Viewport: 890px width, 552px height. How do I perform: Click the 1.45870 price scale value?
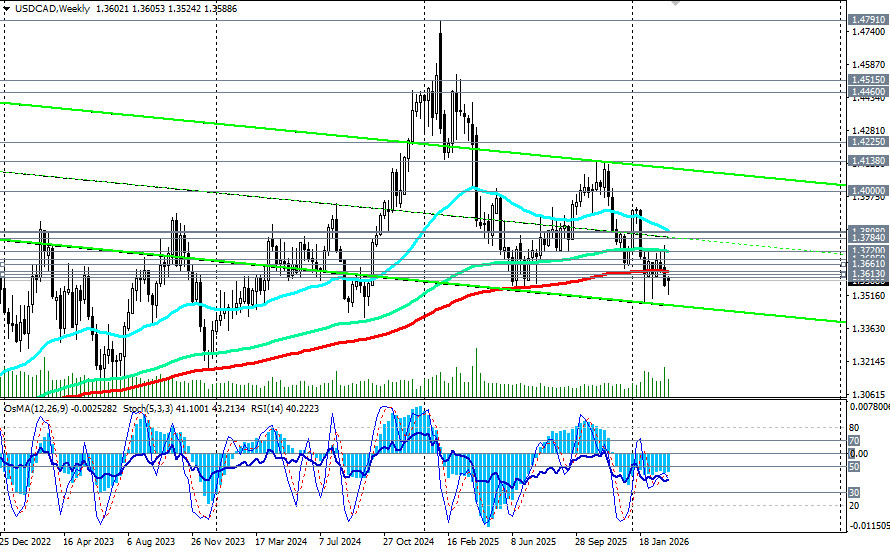(867, 65)
